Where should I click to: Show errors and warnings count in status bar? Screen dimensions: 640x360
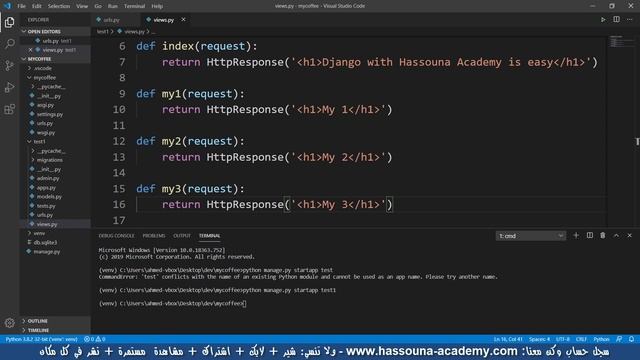click(x=95, y=339)
